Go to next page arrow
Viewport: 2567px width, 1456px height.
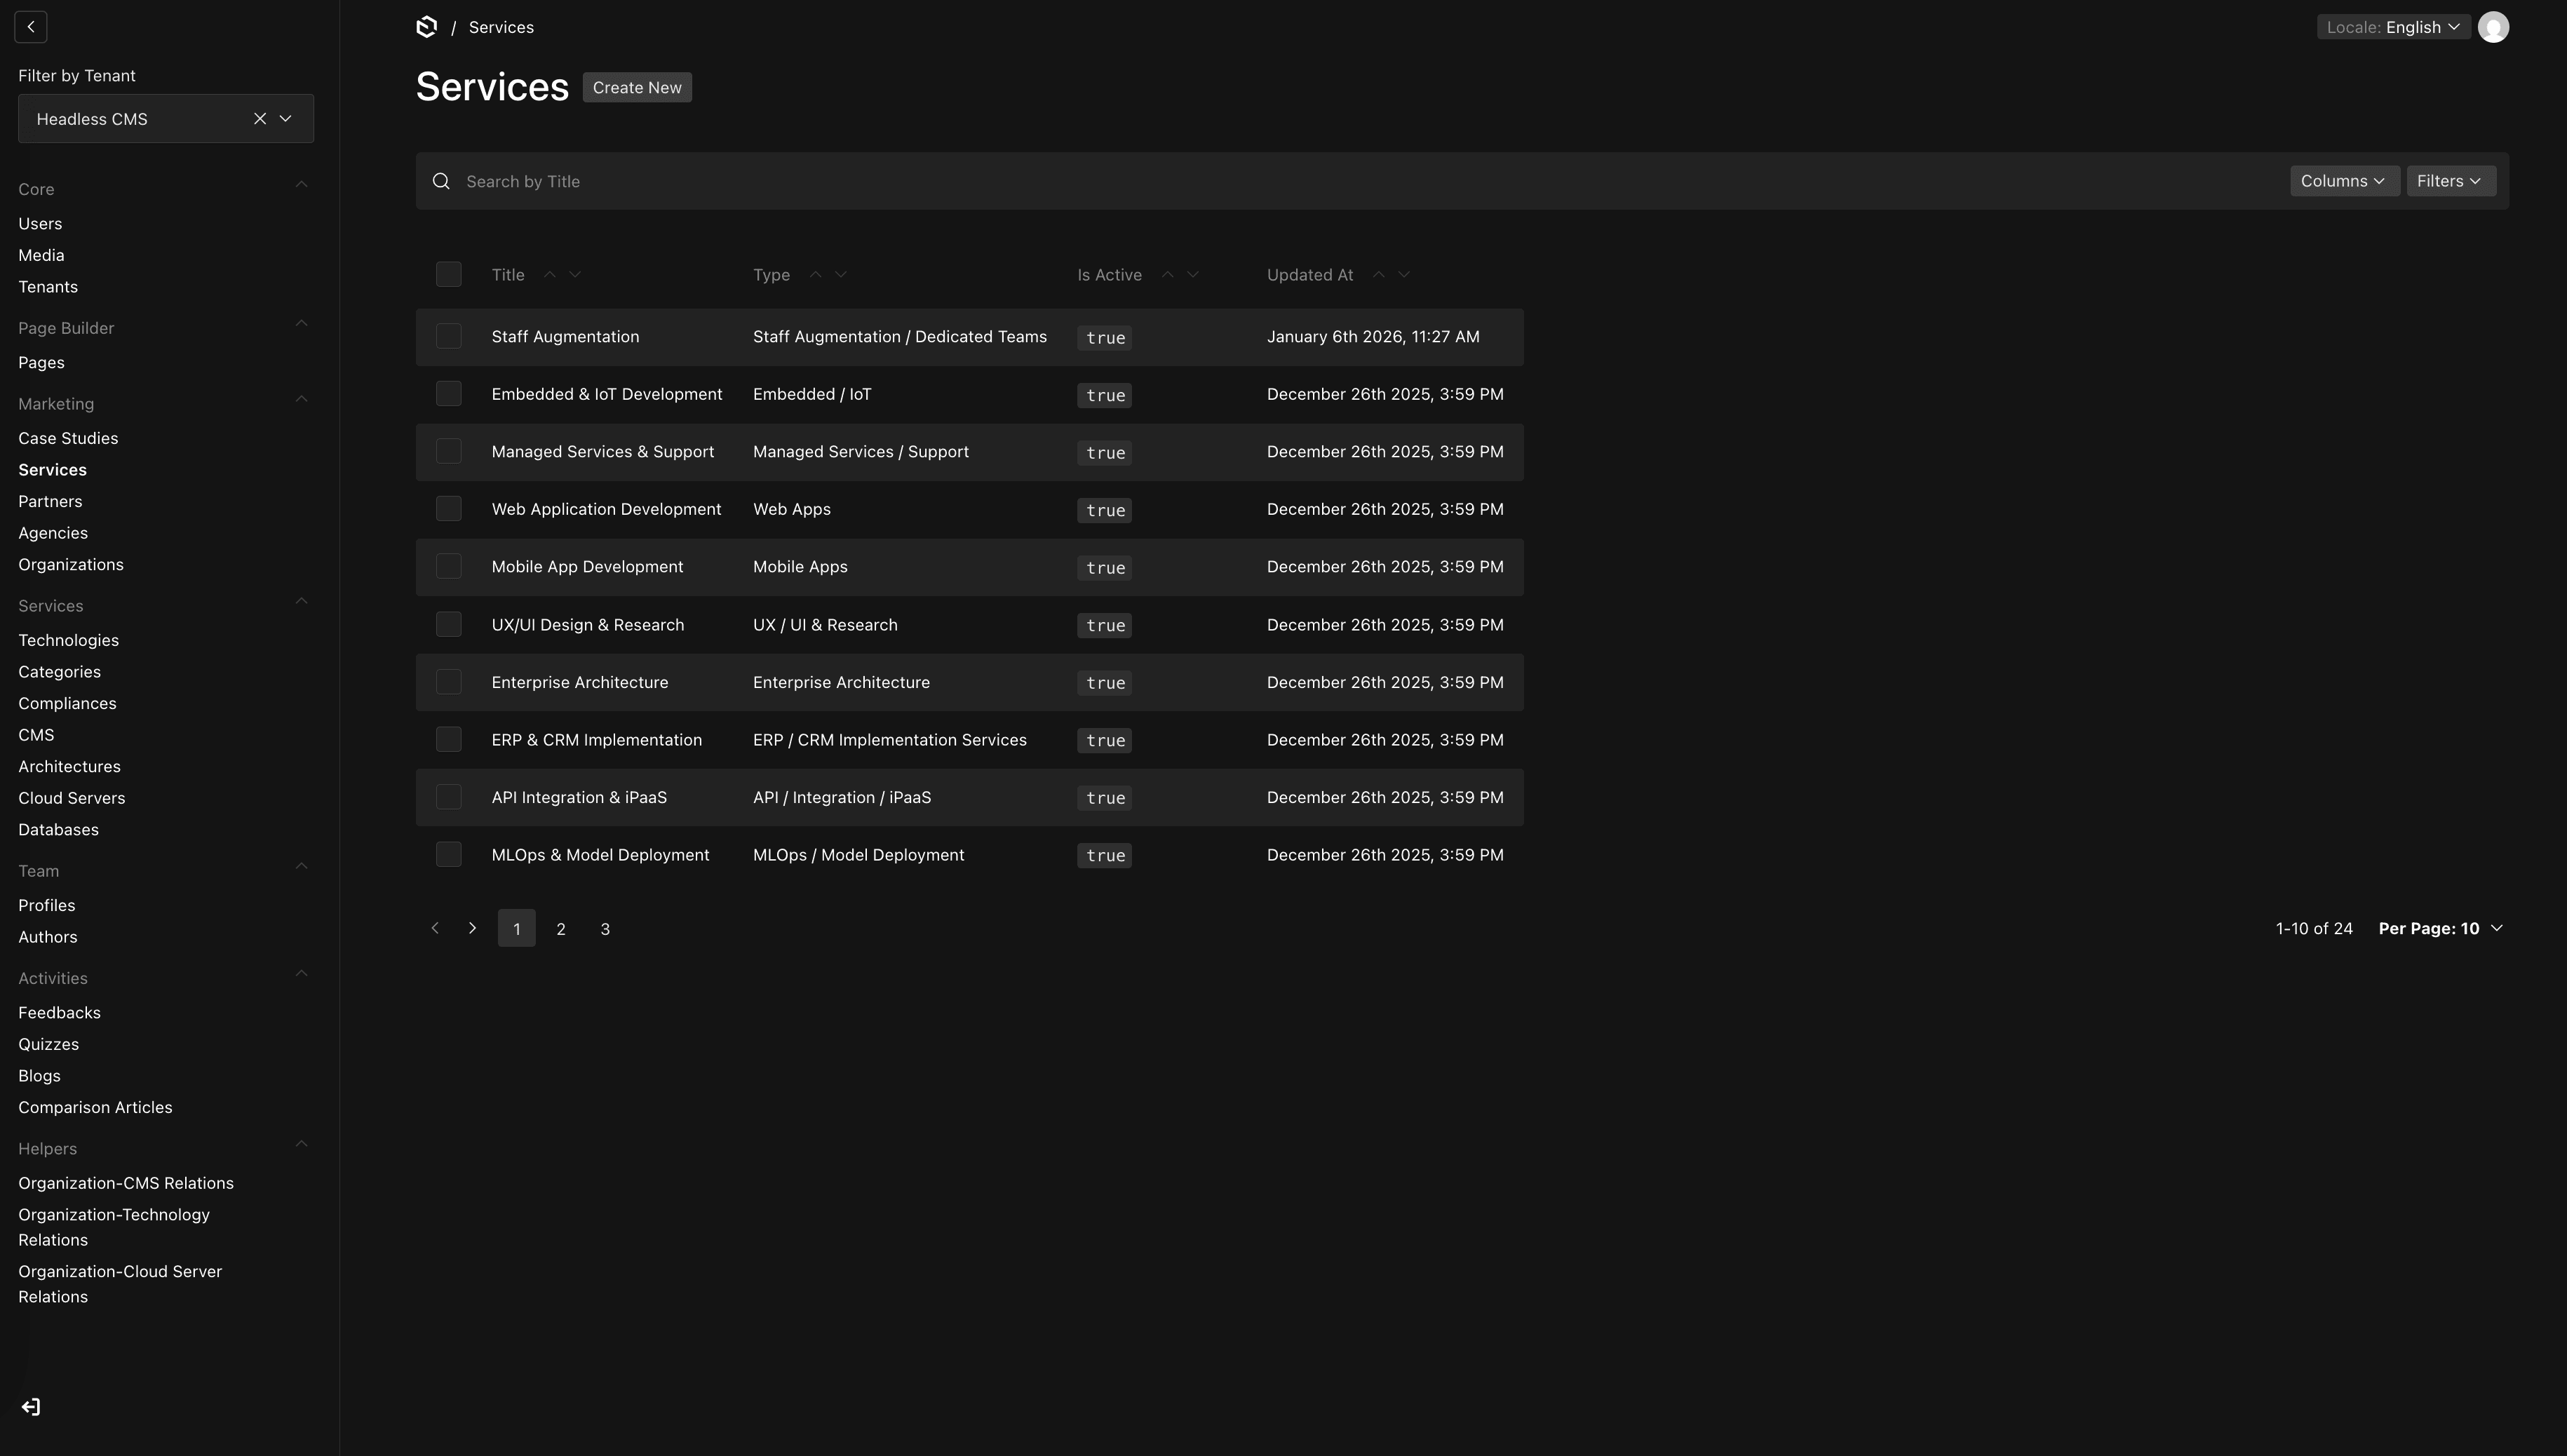pos(473,928)
